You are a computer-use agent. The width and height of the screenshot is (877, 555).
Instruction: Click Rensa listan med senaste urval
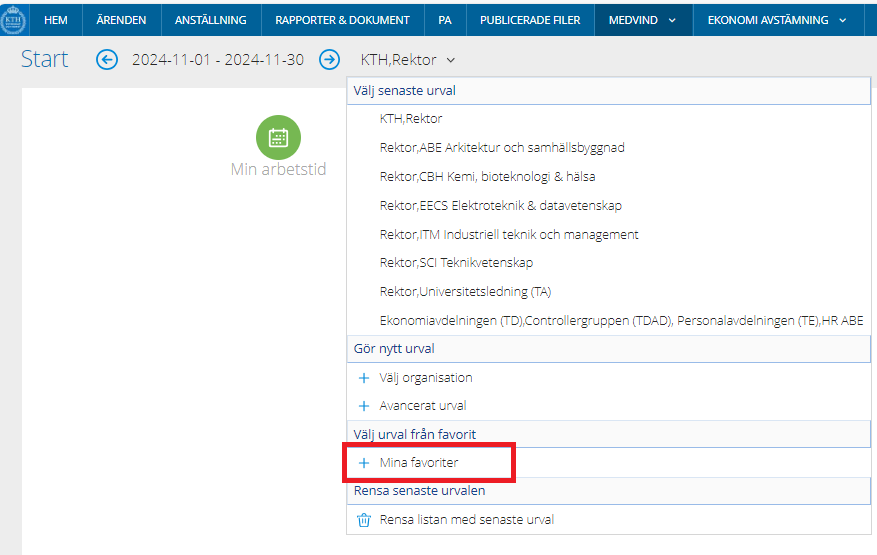466,520
